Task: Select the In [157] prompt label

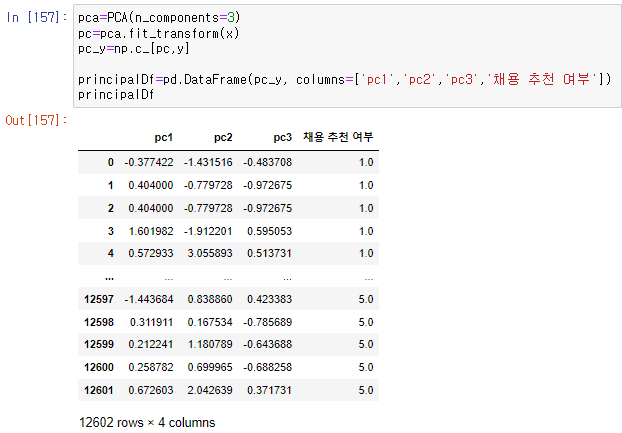Action: [36, 17]
